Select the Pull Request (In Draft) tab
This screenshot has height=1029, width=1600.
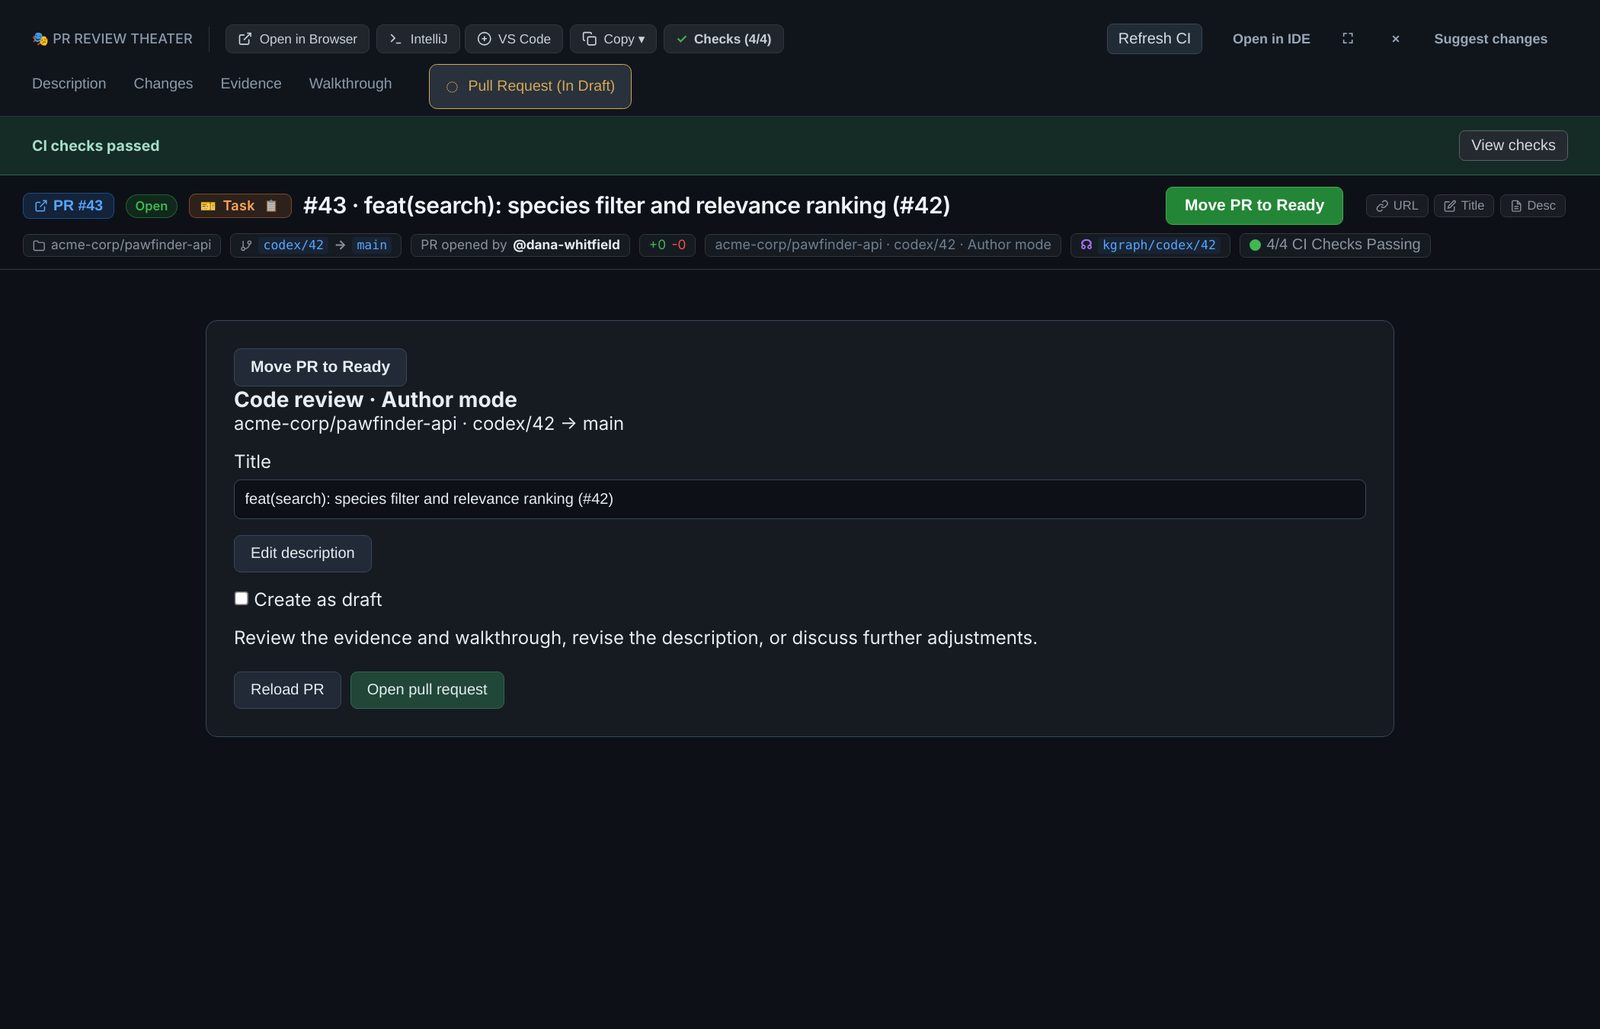click(x=530, y=86)
